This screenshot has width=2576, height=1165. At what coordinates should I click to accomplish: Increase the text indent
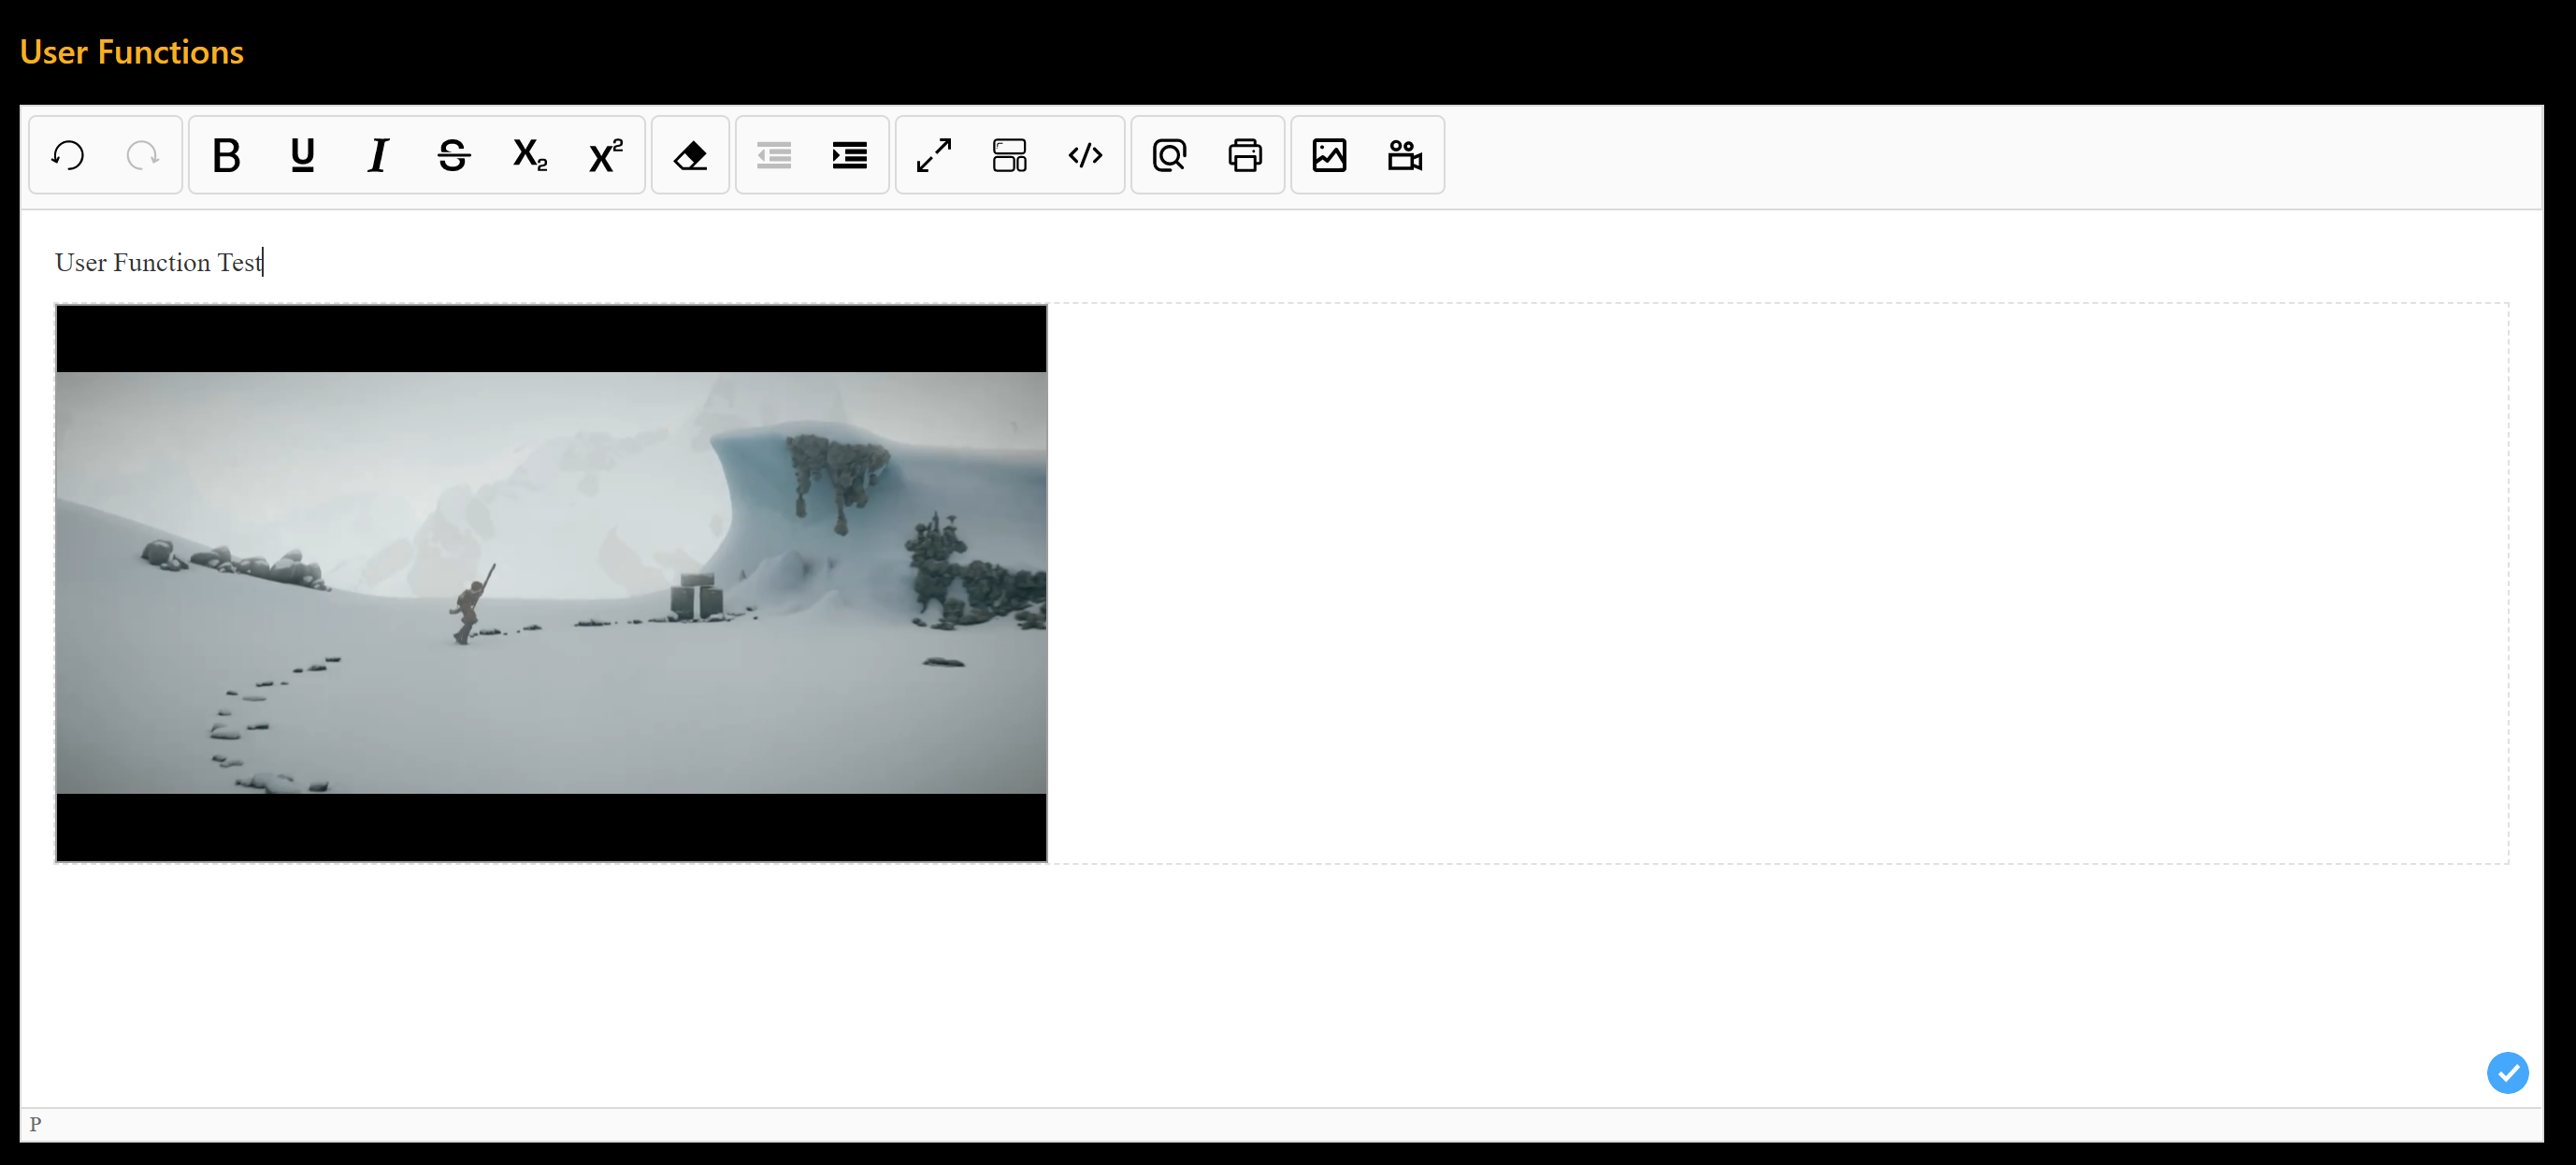coord(849,155)
